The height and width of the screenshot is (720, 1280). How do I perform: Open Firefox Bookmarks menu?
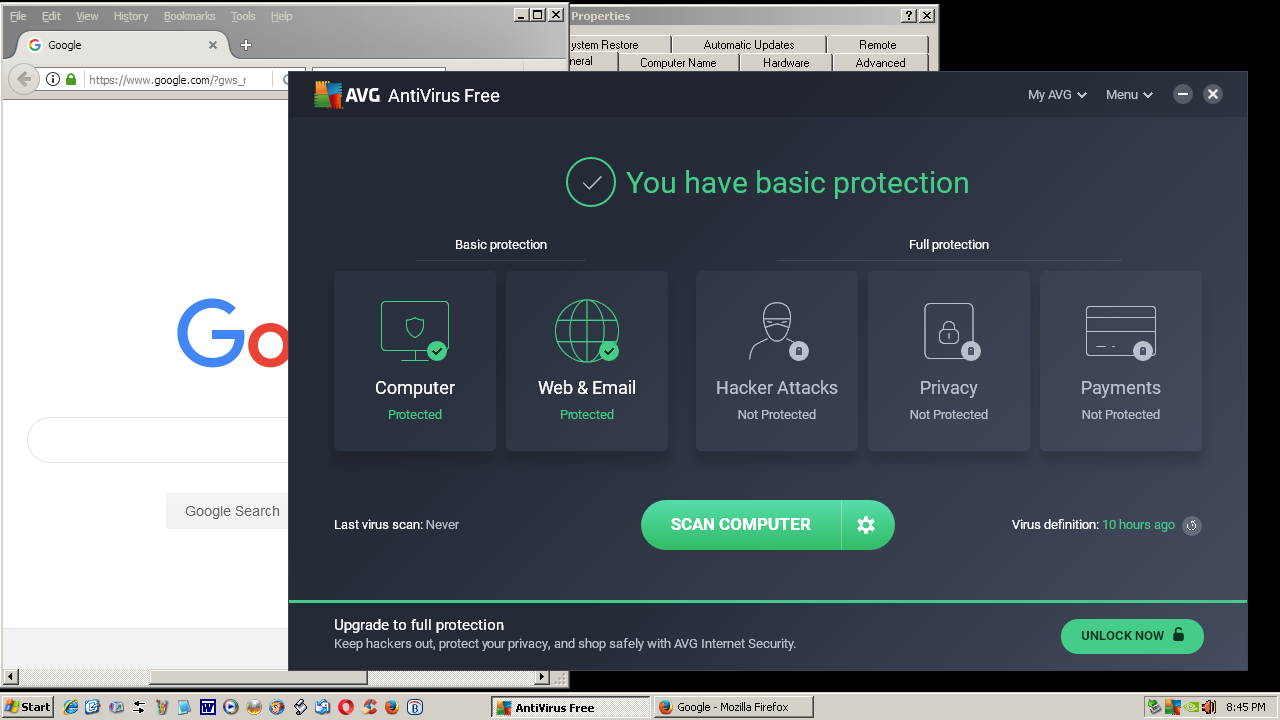(190, 16)
